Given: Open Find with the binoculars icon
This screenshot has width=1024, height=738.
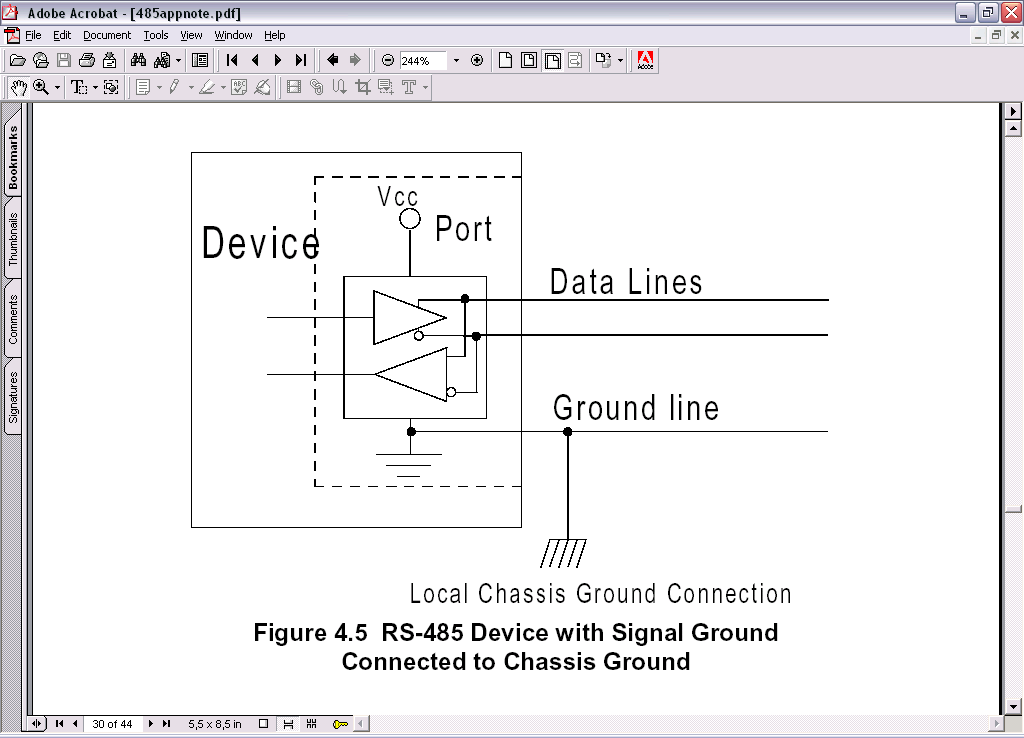Looking at the screenshot, I should pyautogui.click(x=139, y=60).
